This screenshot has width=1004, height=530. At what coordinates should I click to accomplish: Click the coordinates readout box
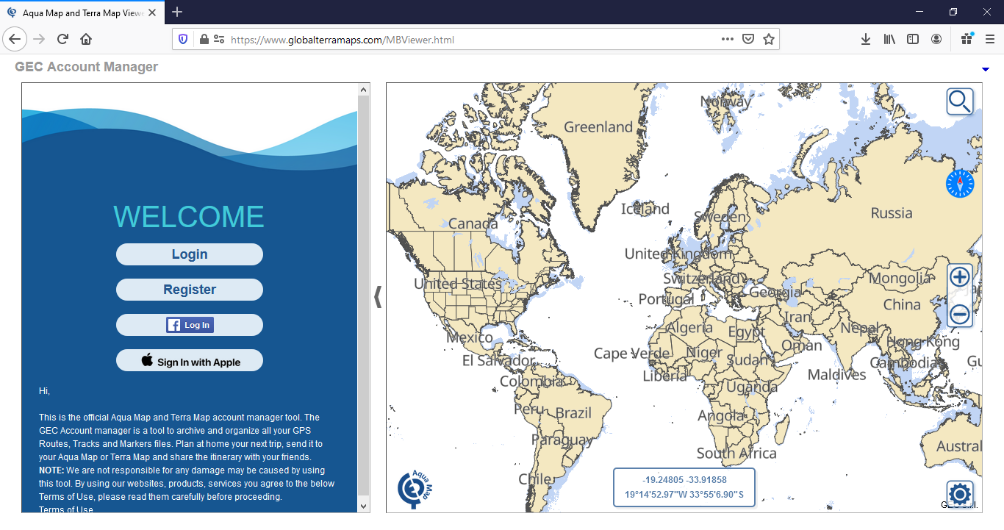684,488
